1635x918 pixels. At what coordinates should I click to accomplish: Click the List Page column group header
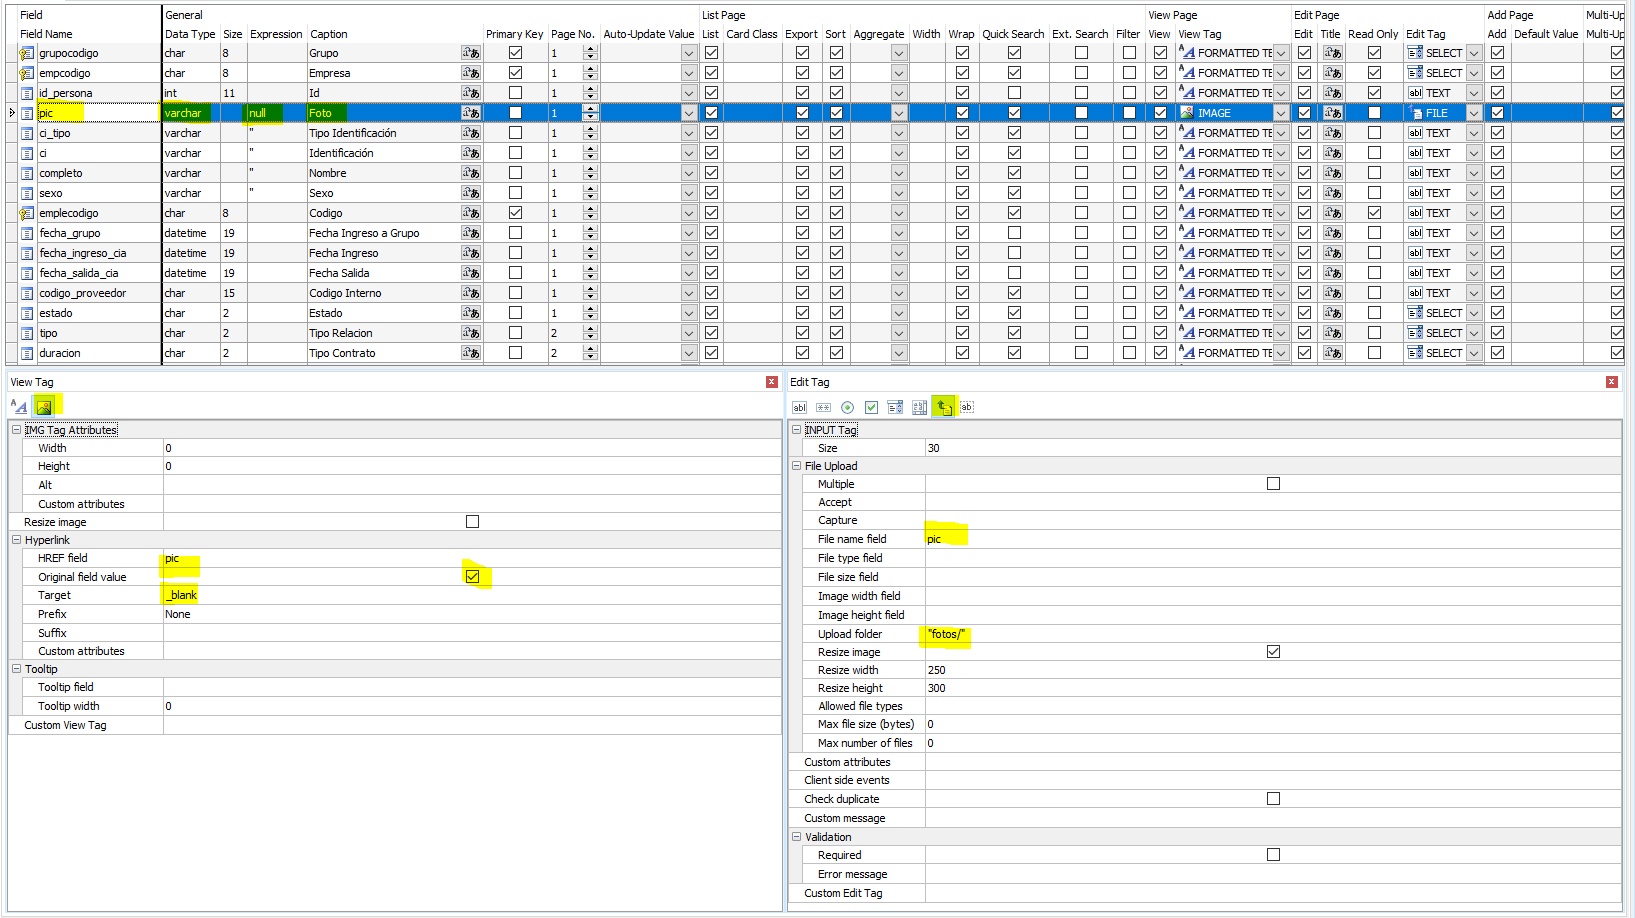pos(723,15)
